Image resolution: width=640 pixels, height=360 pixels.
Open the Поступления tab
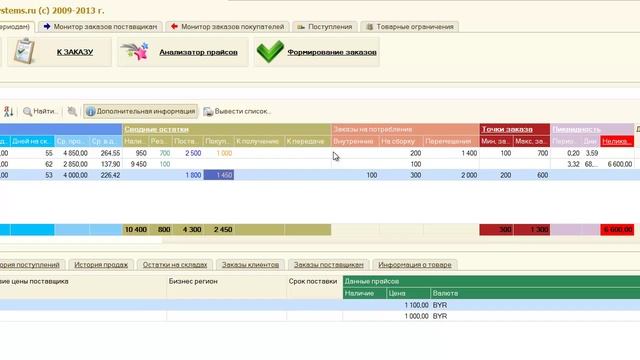click(325, 27)
